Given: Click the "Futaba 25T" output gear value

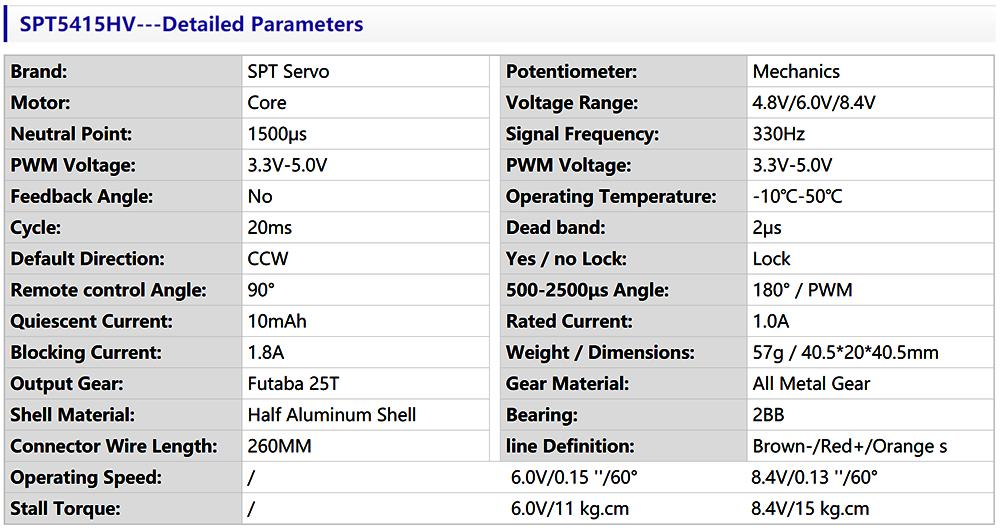Looking at the screenshot, I should pyautogui.click(x=294, y=384).
